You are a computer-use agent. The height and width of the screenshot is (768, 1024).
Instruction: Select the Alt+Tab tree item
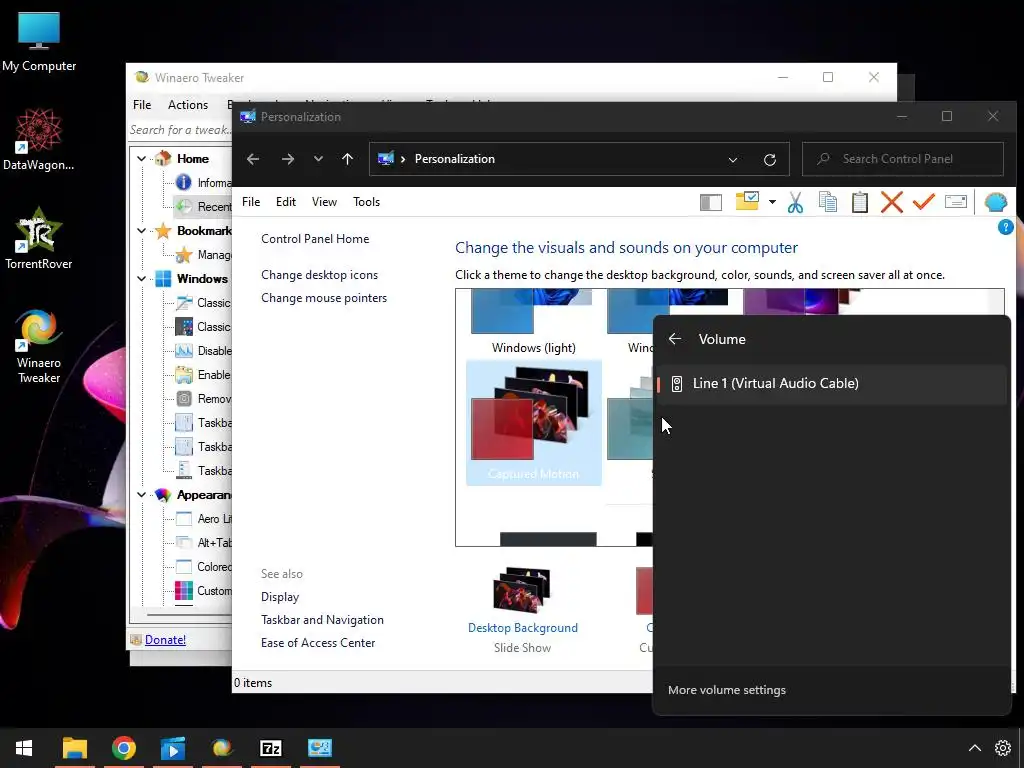214,543
